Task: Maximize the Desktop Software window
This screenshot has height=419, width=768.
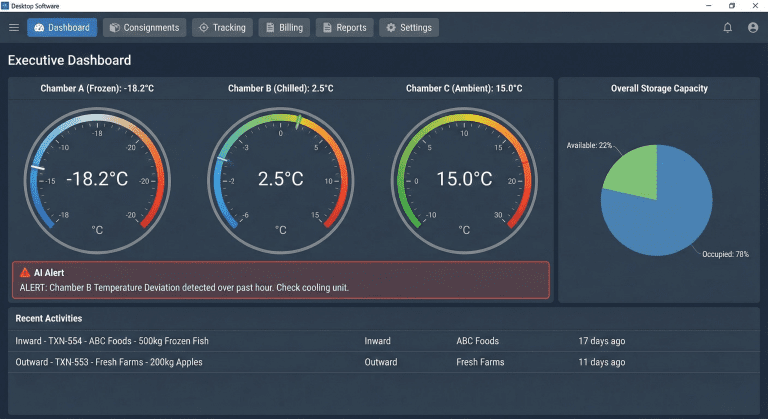Action: click(x=731, y=6)
